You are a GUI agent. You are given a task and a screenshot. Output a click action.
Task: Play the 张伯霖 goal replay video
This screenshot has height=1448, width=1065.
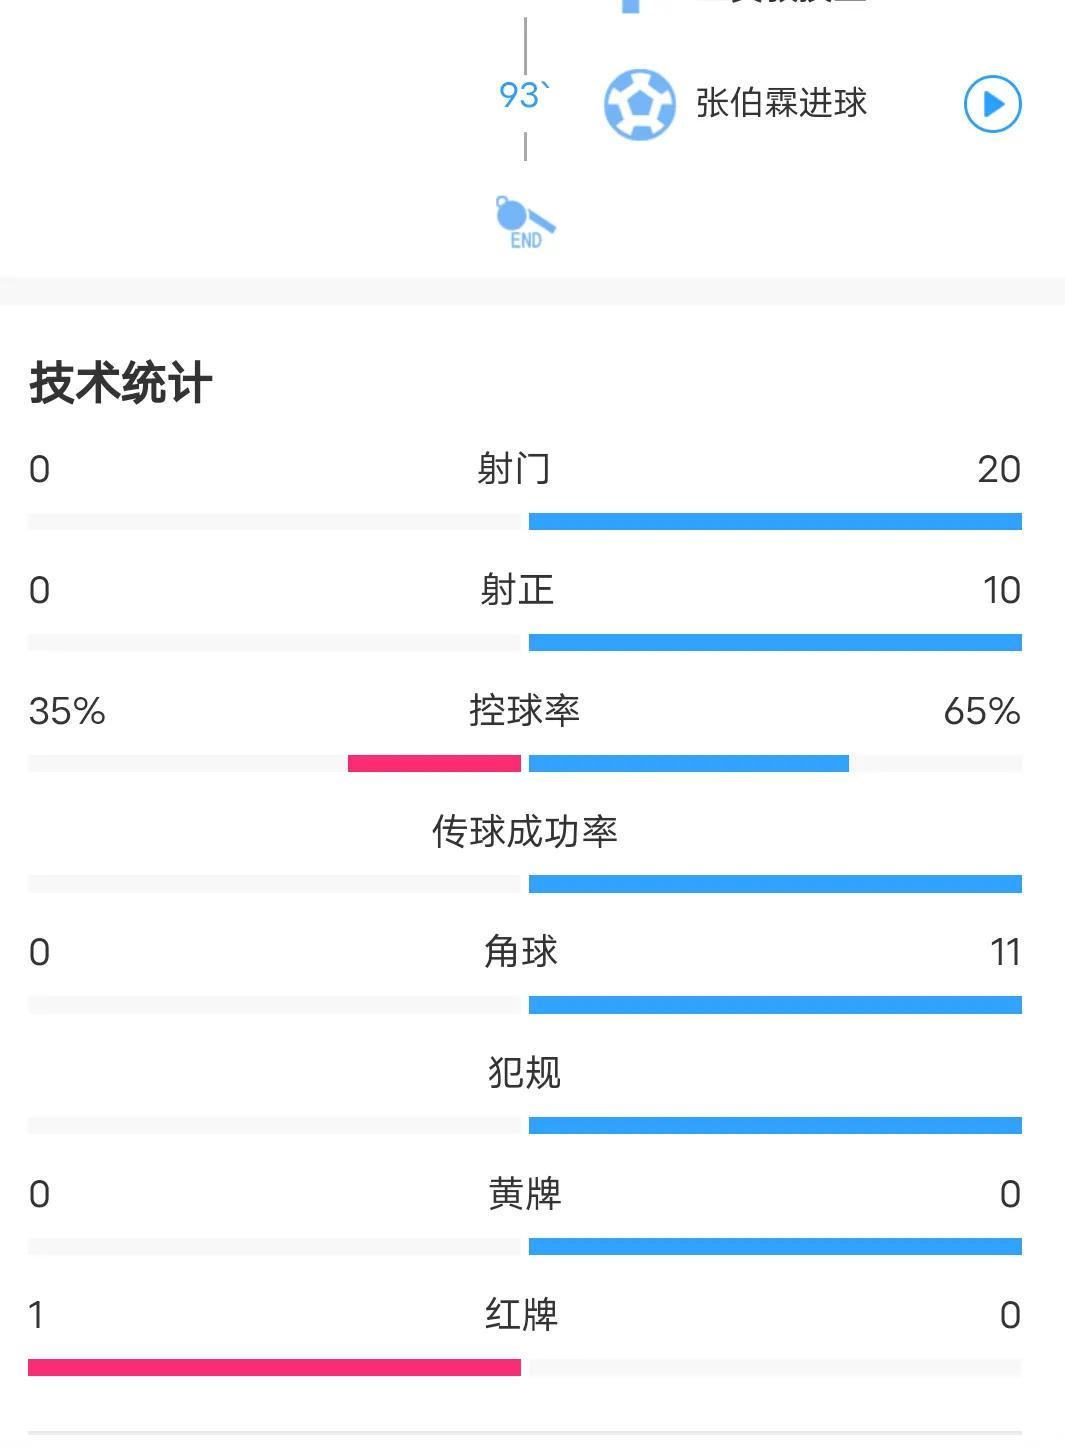pos(992,104)
